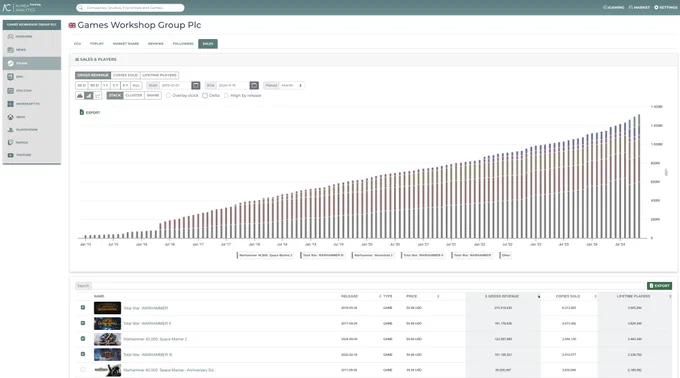Image resolution: width=680 pixels, height=378 pixels.
Task: Open the Toplist tab
Action: click(97, 44)
